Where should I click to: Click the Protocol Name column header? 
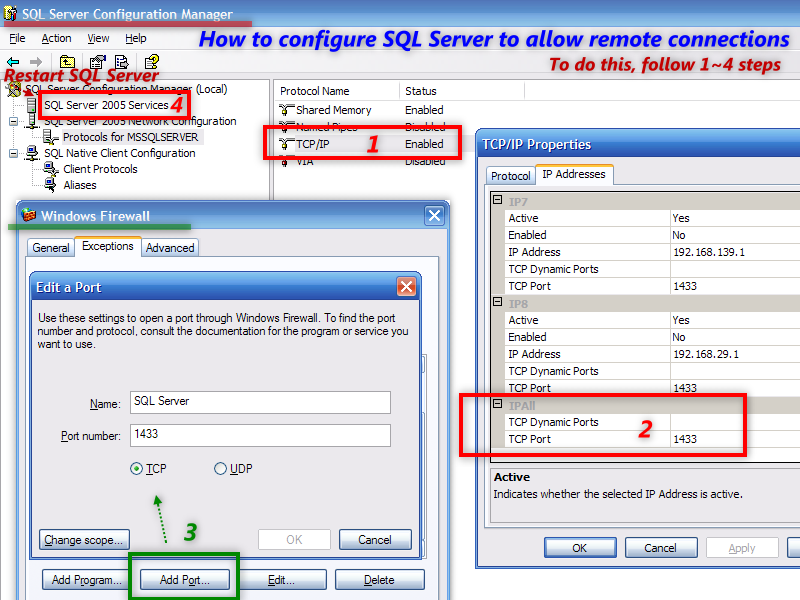tap(337, 91)
